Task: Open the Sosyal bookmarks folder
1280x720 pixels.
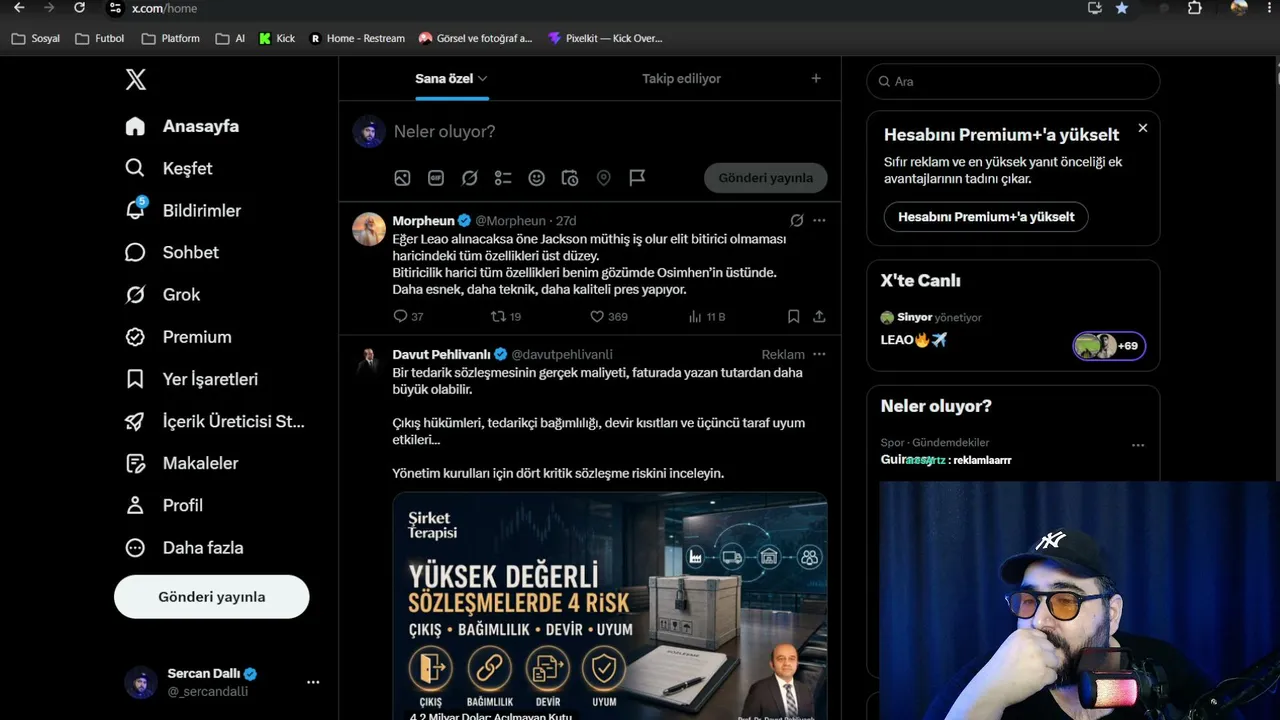Action: [35, 38]
